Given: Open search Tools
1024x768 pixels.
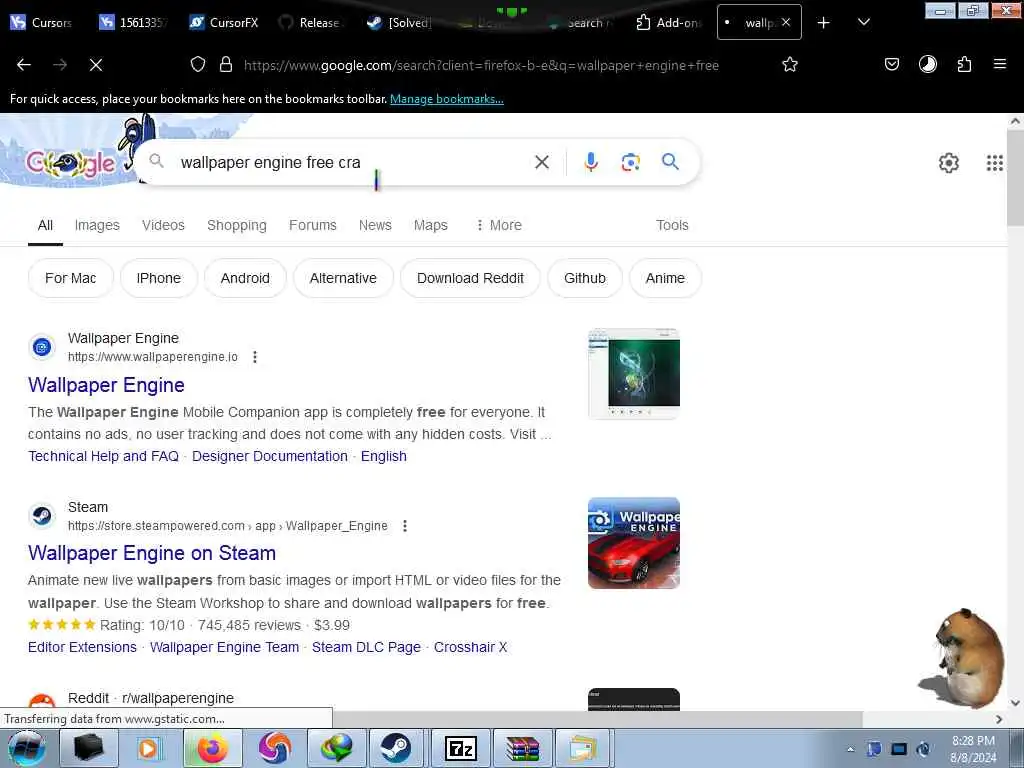Looking at the screenshot, I should pos(672,225).
